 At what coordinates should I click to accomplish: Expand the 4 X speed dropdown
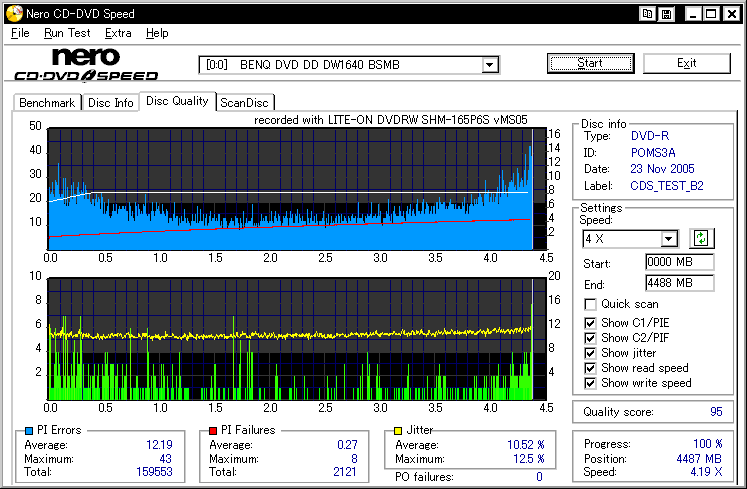click(x=669, y=238)
